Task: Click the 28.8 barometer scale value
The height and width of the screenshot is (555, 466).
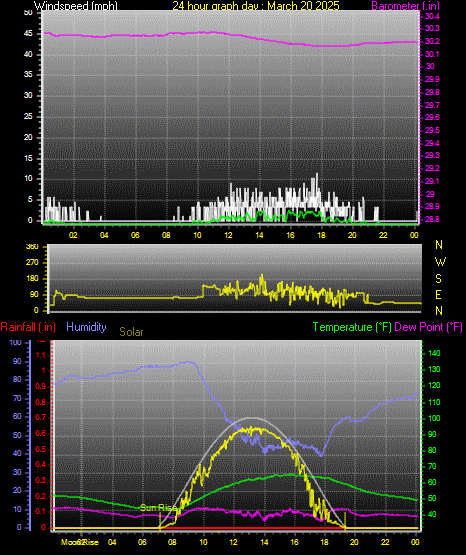Action: coord(432,219)
